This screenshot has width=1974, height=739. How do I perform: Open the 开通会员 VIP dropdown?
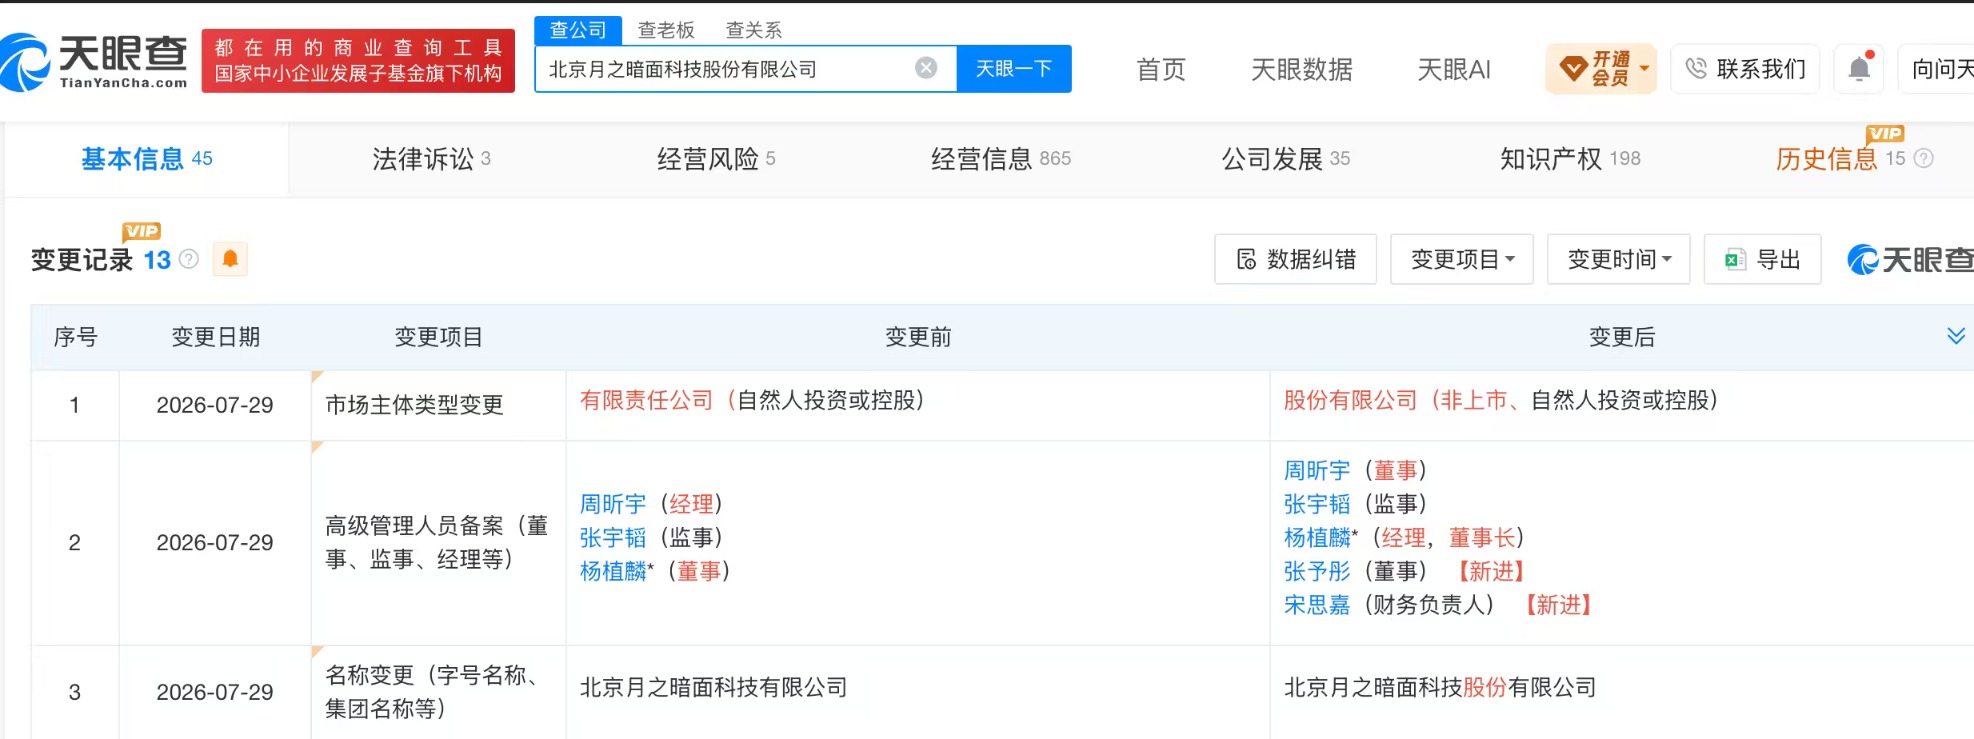click(1601, 69)
